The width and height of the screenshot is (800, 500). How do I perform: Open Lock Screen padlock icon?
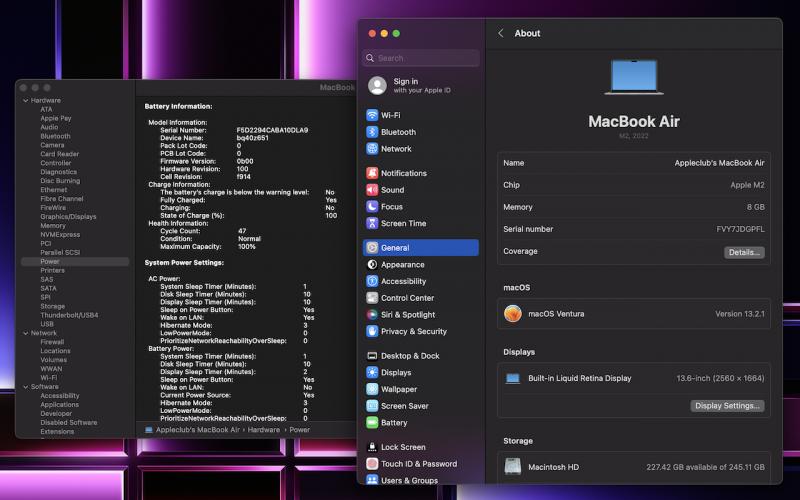[372, 447]
